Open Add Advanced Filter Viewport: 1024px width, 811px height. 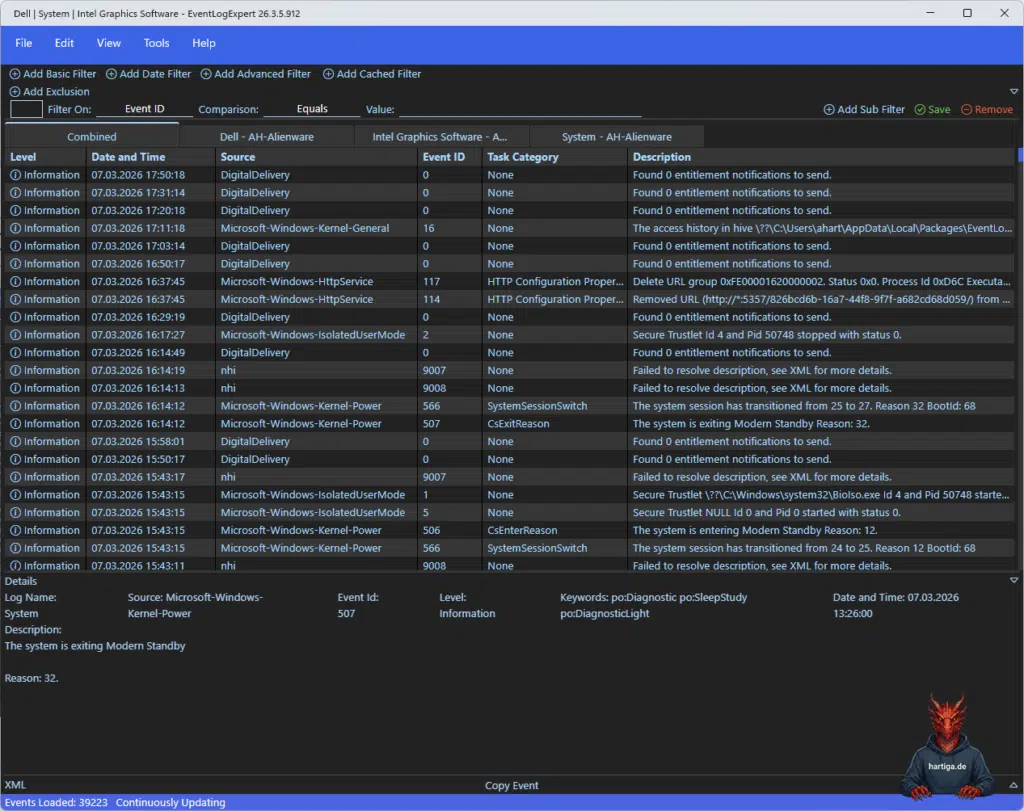click(x=256, y=73)
